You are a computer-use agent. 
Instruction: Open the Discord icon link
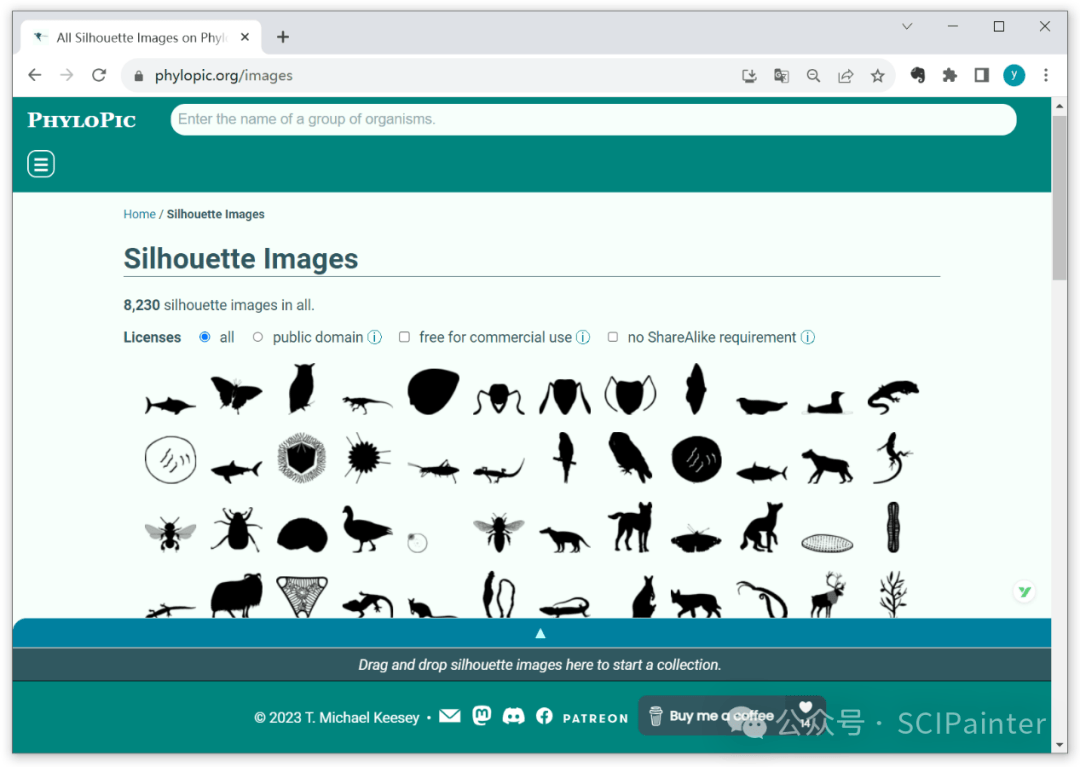point(513,716)
